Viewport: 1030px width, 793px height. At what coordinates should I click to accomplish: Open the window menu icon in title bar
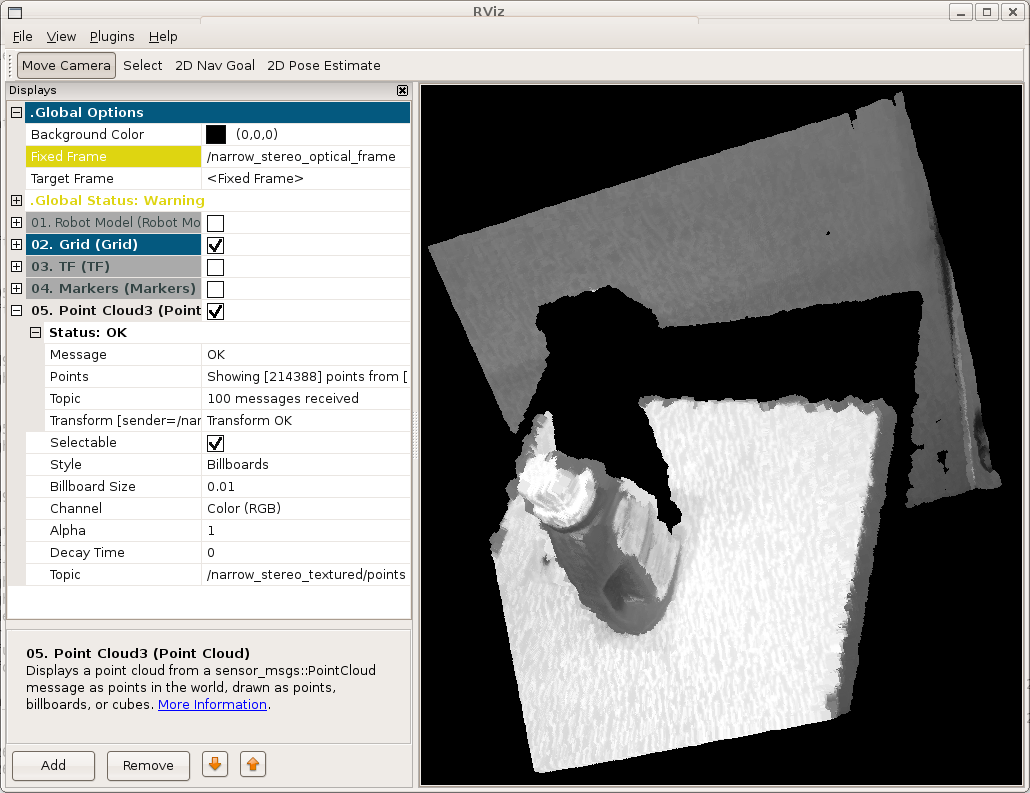pyautogui.click(x=14, y=12)
